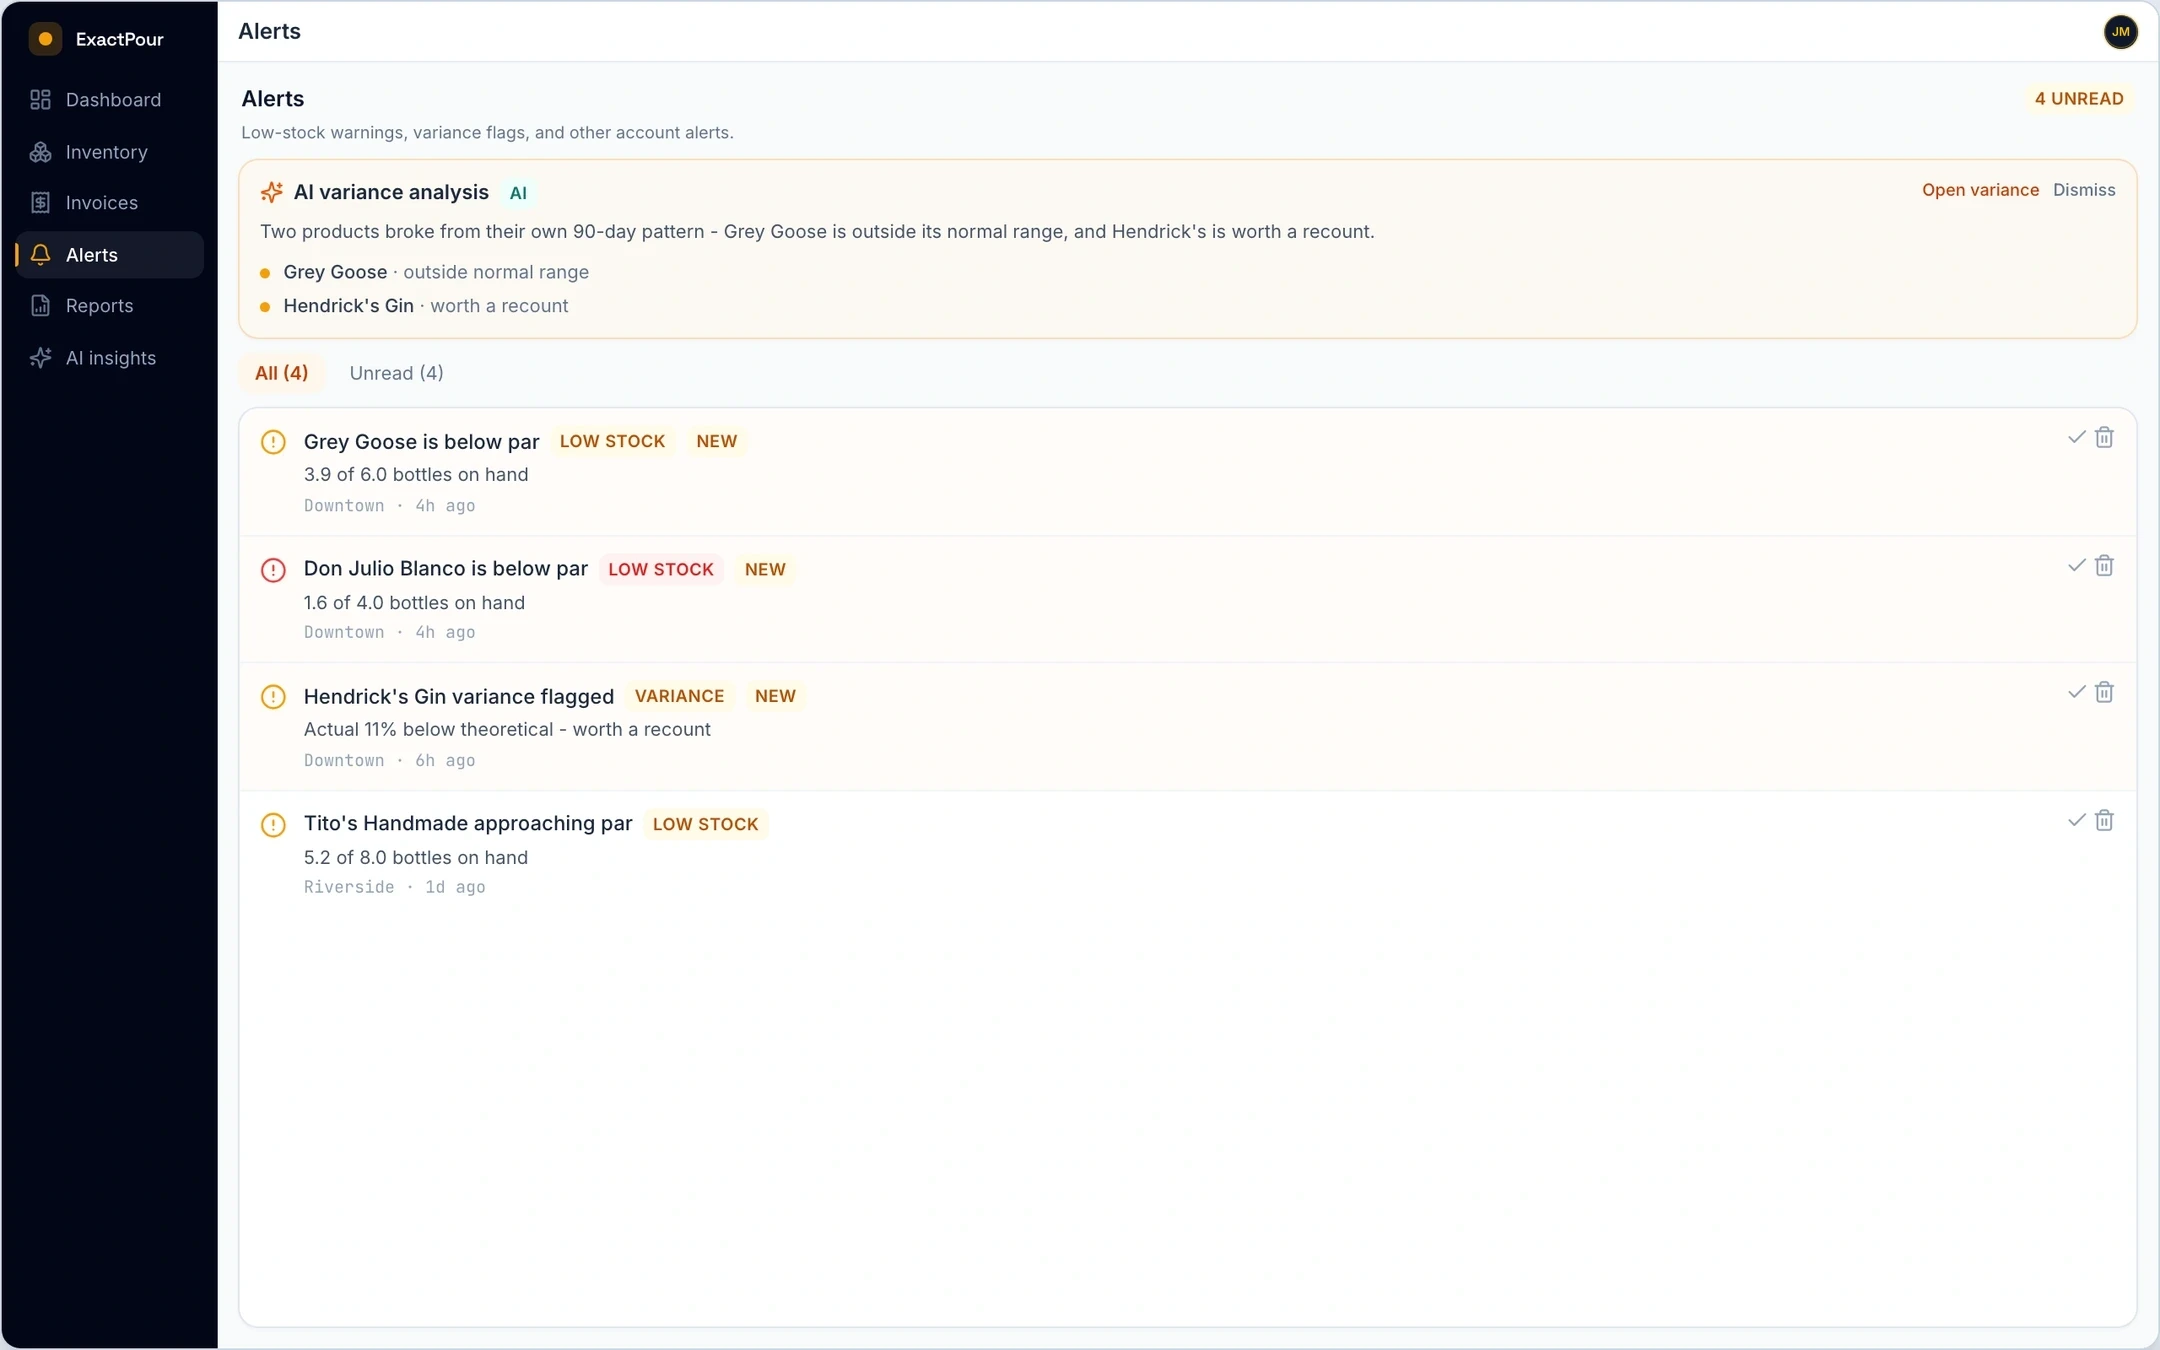Click the Grey Goose alert warning icon
The image size is (2160, 1350).
point(273,442)
